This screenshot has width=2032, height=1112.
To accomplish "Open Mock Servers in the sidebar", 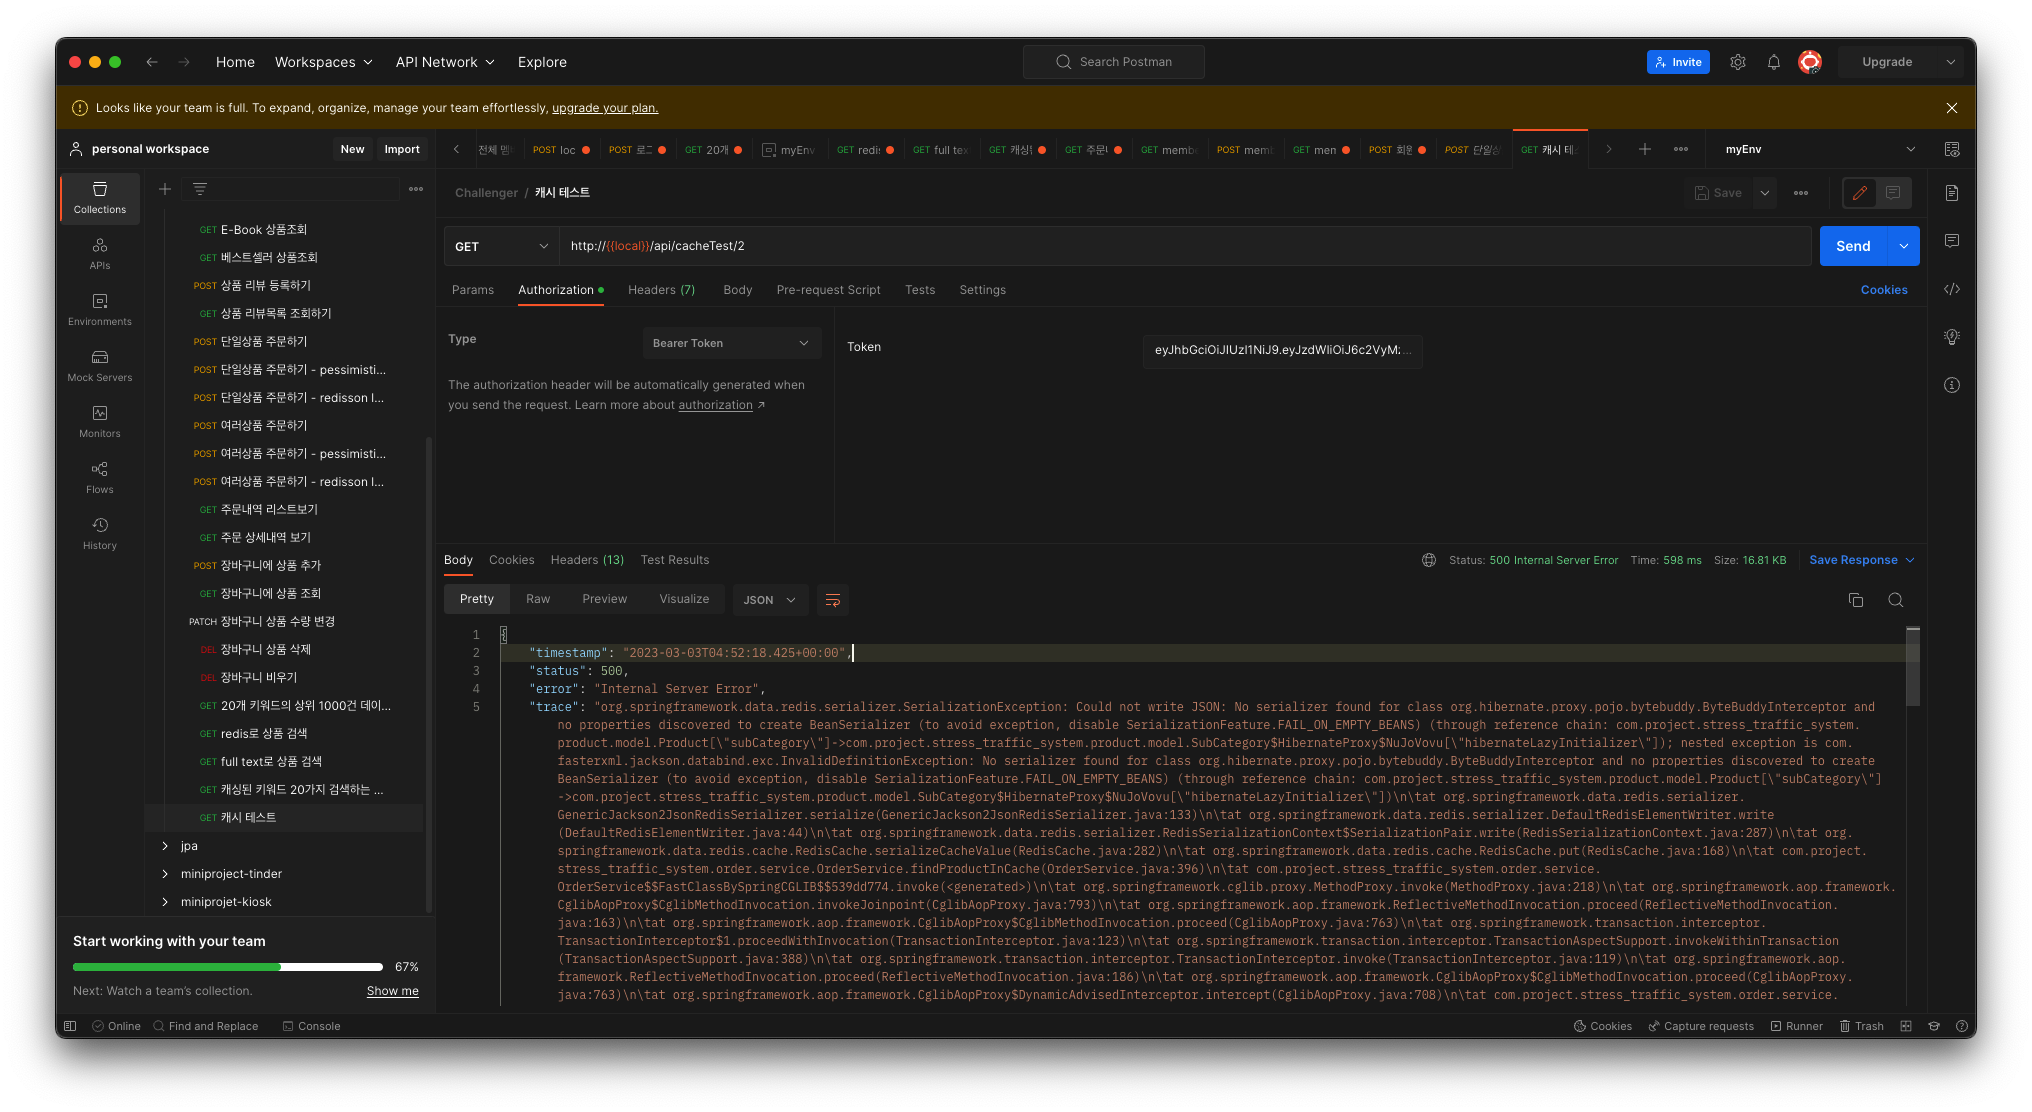I will pos(100,364).
